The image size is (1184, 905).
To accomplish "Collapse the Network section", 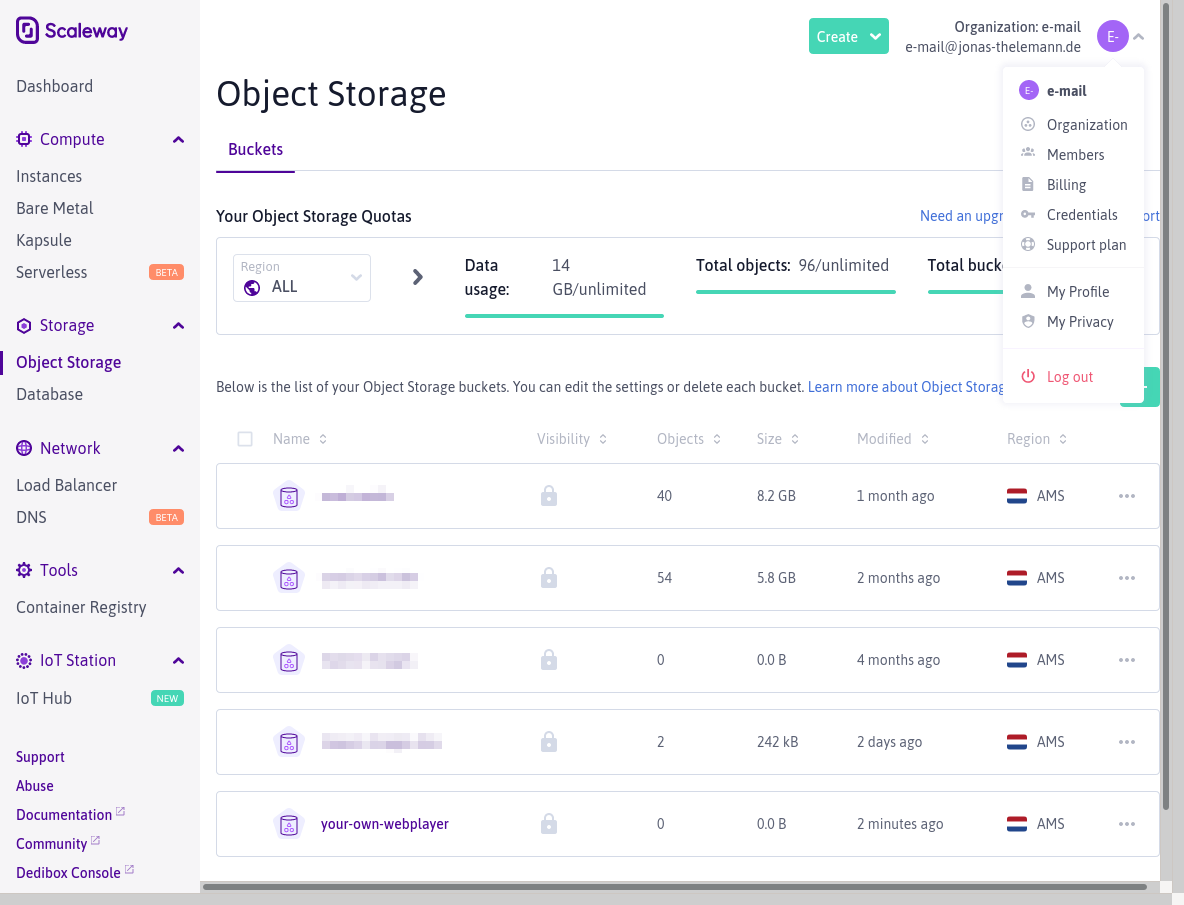I will 178,449.
